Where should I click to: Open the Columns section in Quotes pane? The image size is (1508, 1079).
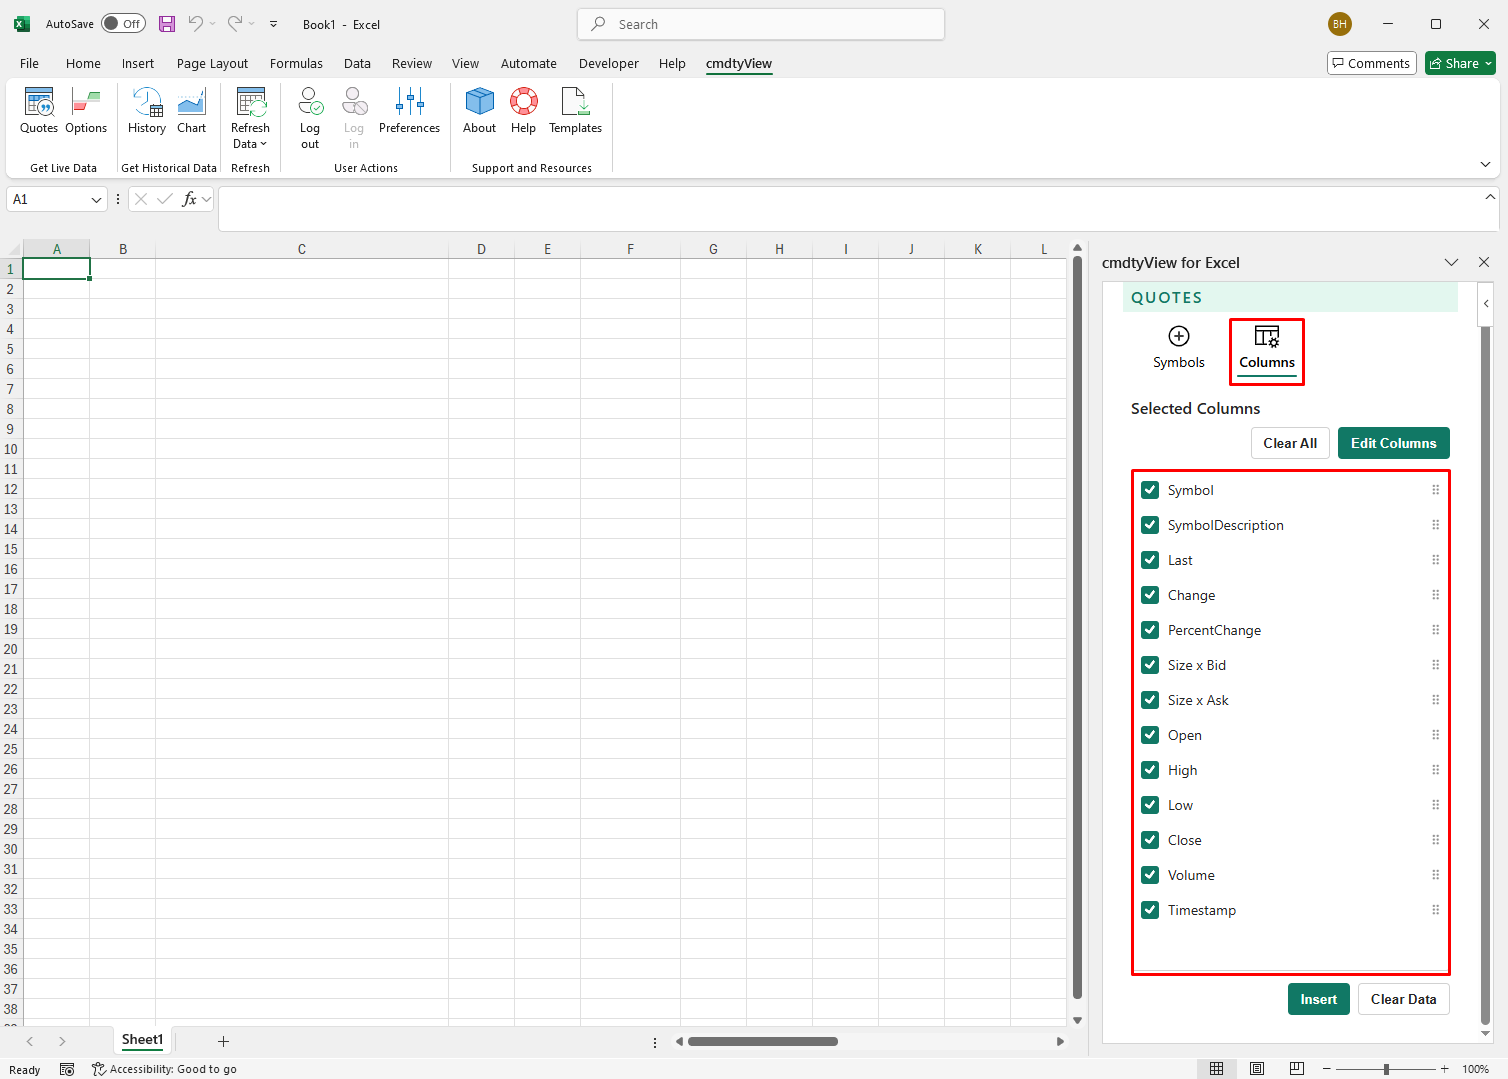1267,348
